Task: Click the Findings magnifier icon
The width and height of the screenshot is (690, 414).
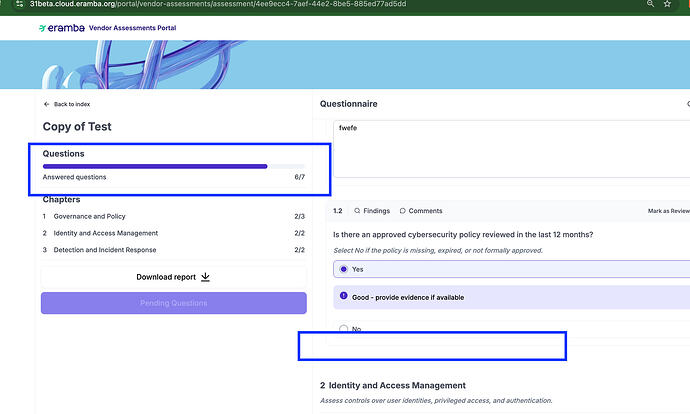Action: [x=357, y=211]
